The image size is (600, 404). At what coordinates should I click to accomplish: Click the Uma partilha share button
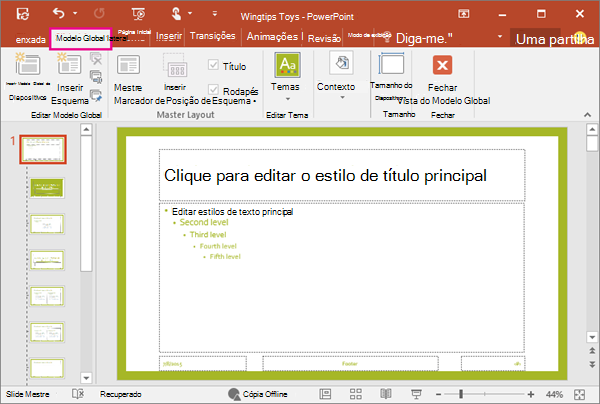pos(554,39)
